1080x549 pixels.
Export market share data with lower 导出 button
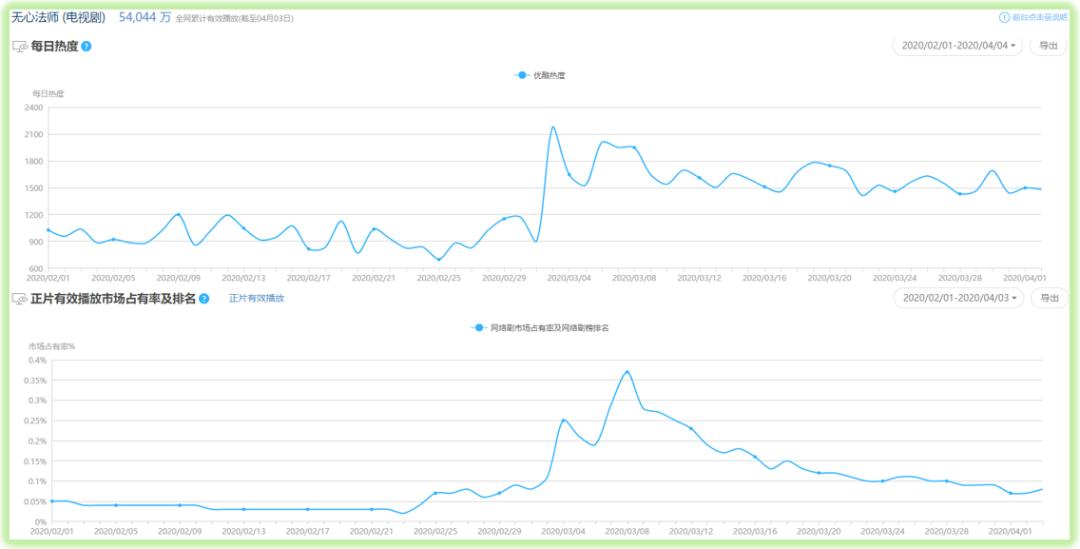point(1050,298)
